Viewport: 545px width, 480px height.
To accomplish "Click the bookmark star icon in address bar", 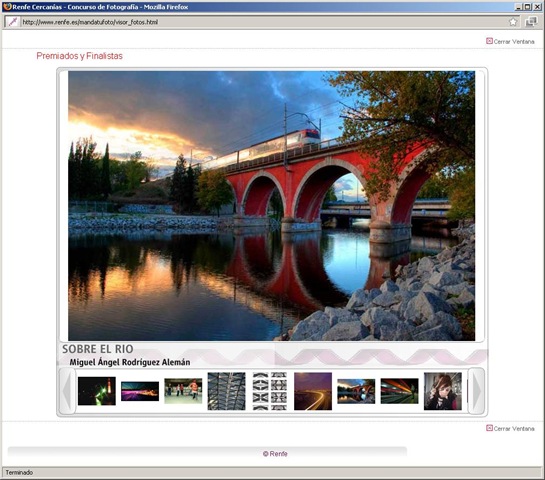I will 513,22.
